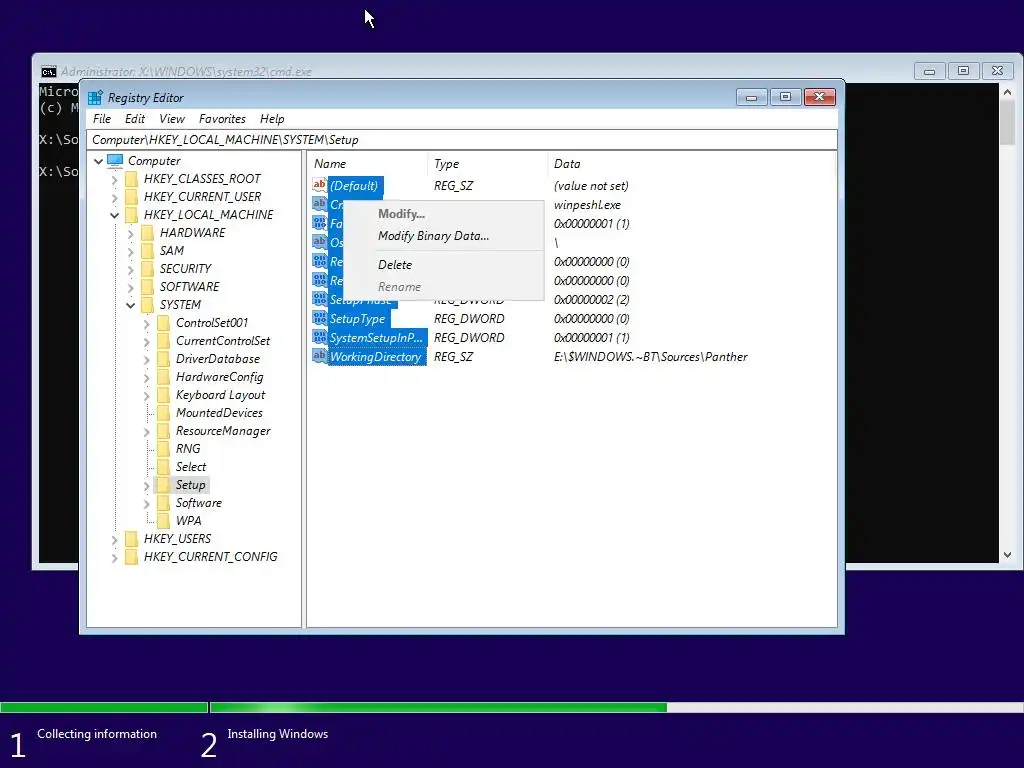Collapse the HKEY_LOCAL_MACHINE node

pyautogui.click(x=114, y=215)
